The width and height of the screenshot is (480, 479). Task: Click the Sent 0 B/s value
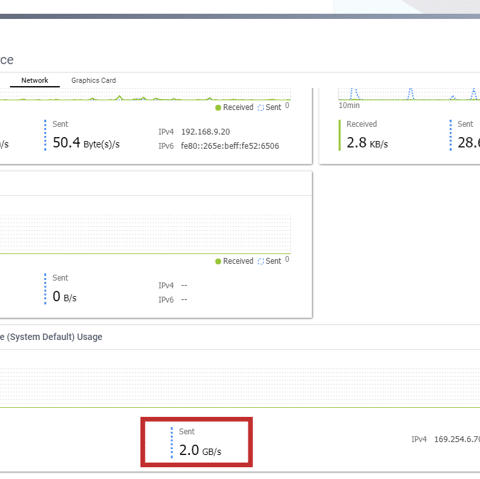click(64, 296)
